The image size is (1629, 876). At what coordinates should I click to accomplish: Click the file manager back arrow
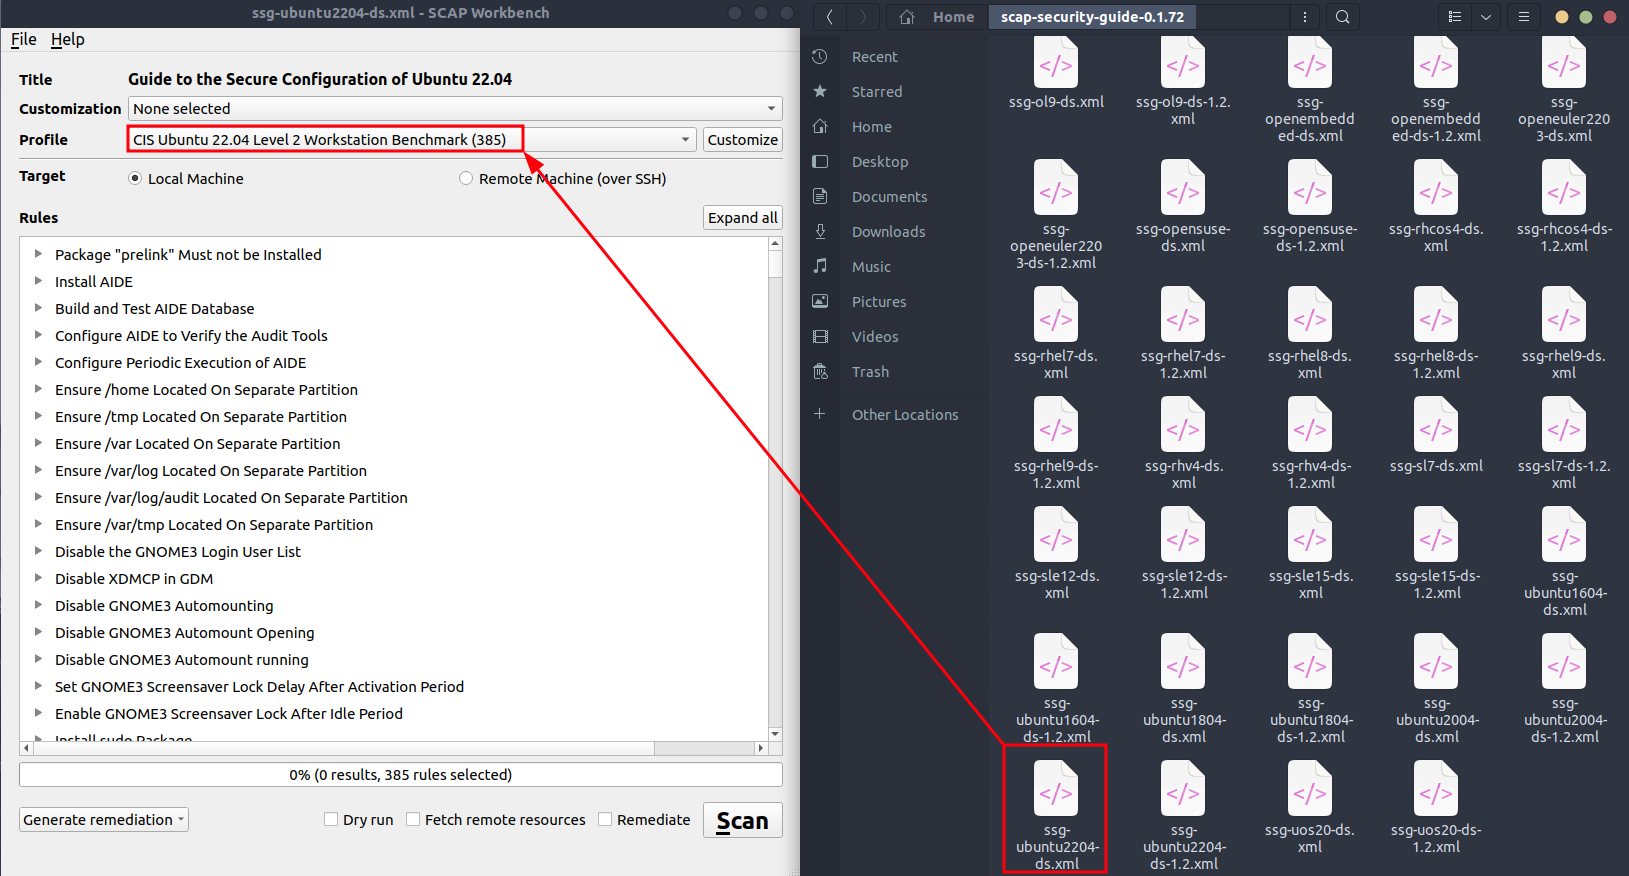[x=830, y=17]
